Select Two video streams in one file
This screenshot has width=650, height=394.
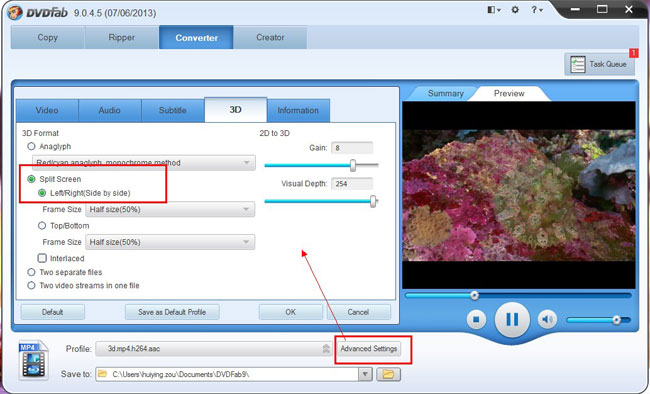point(31,286)
